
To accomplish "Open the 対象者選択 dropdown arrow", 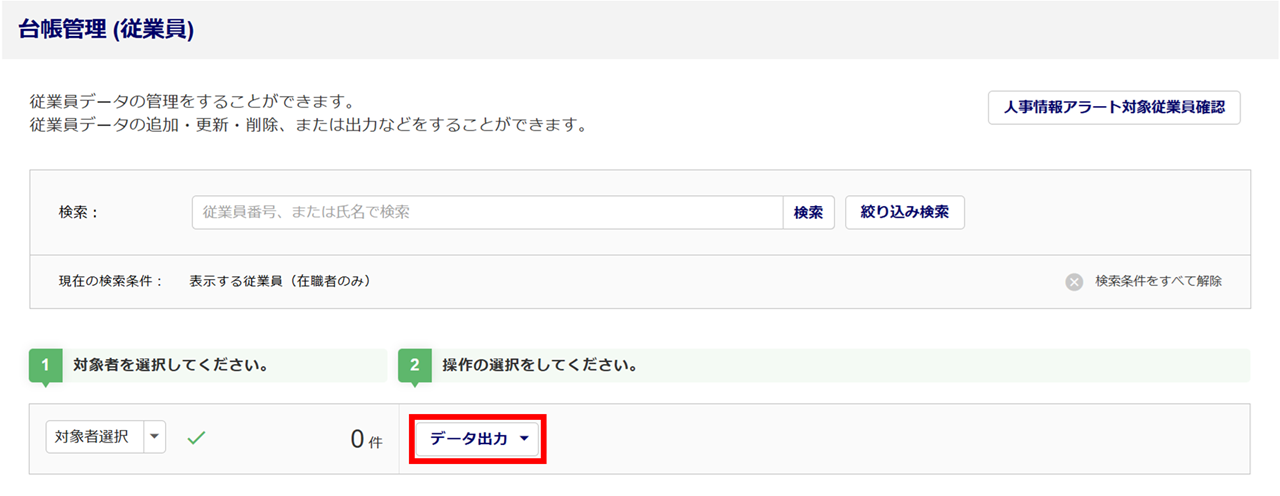I will pos(155,437).
